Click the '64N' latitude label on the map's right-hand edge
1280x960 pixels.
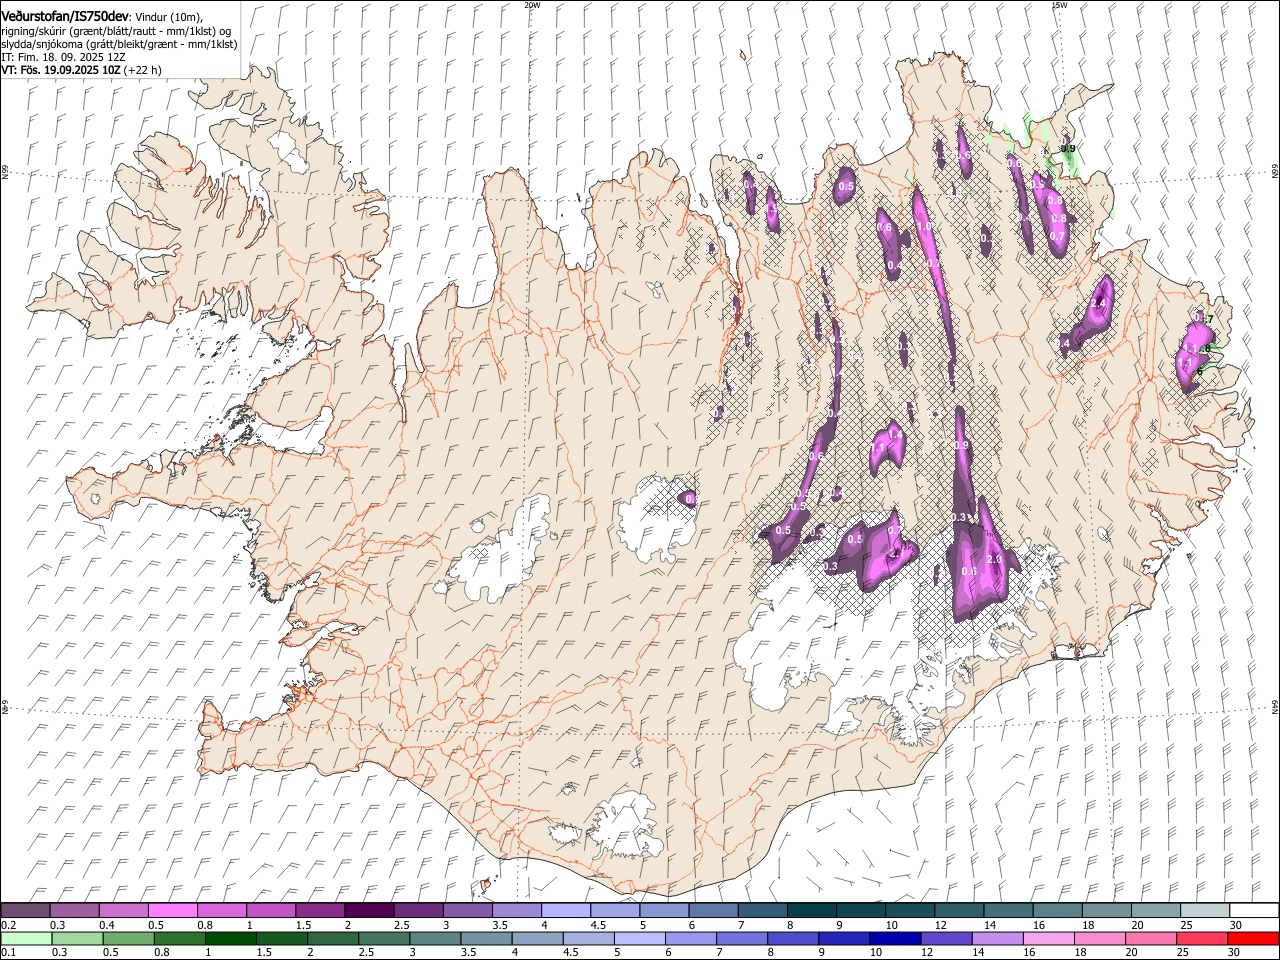click(x=1275, y=705)
